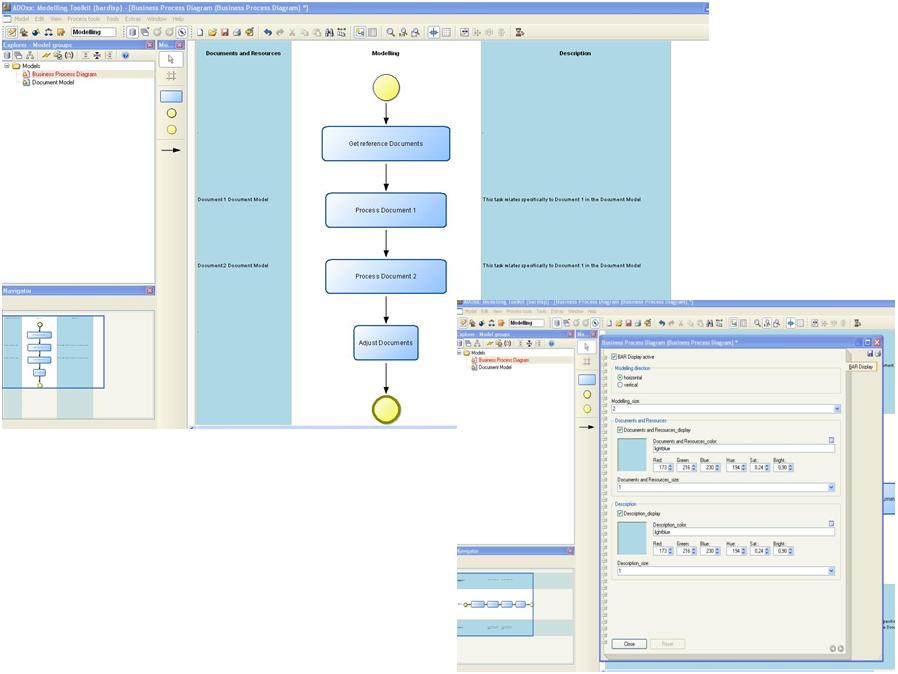The height and width of the screenshot is (674, 898).
Task: Click the Redo arrow in the flowchart window toolbar
Action: (280, 33)
